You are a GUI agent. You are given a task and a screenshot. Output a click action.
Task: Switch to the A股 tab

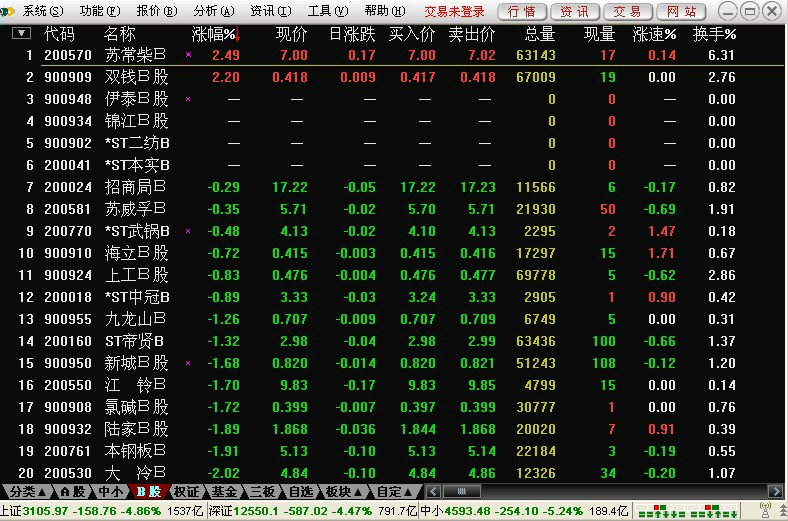click(72, 492)
